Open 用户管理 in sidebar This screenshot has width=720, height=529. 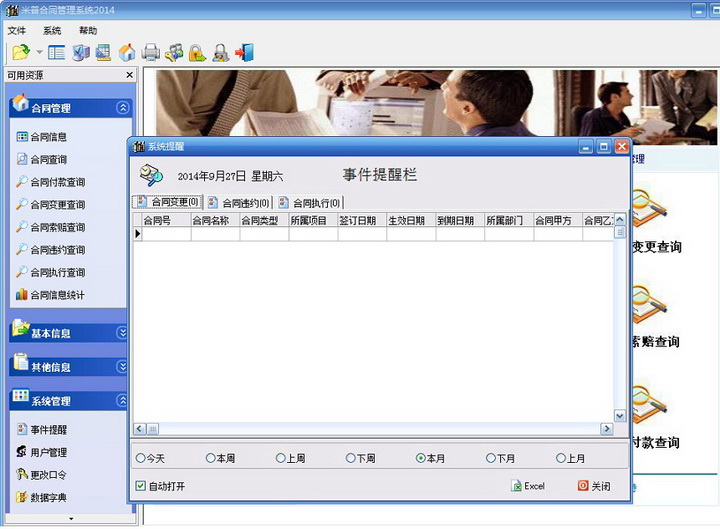pyautogui.click(x=42, y=452)
